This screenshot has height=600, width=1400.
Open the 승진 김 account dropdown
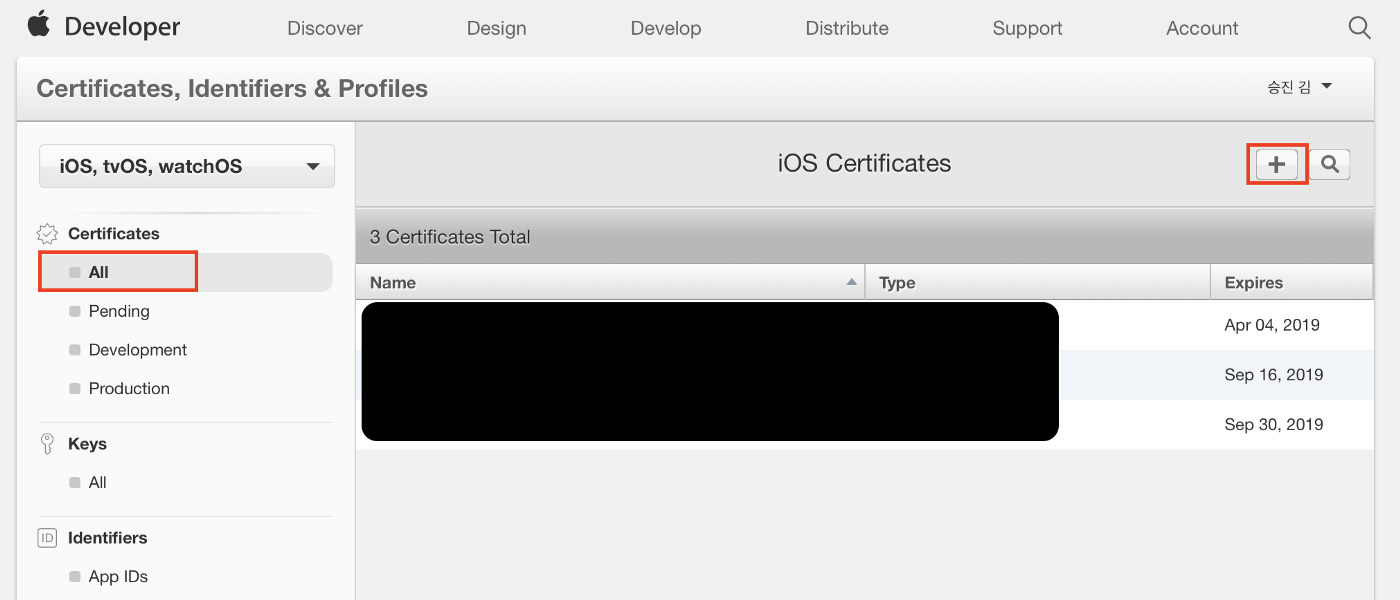pos(1299,87)
